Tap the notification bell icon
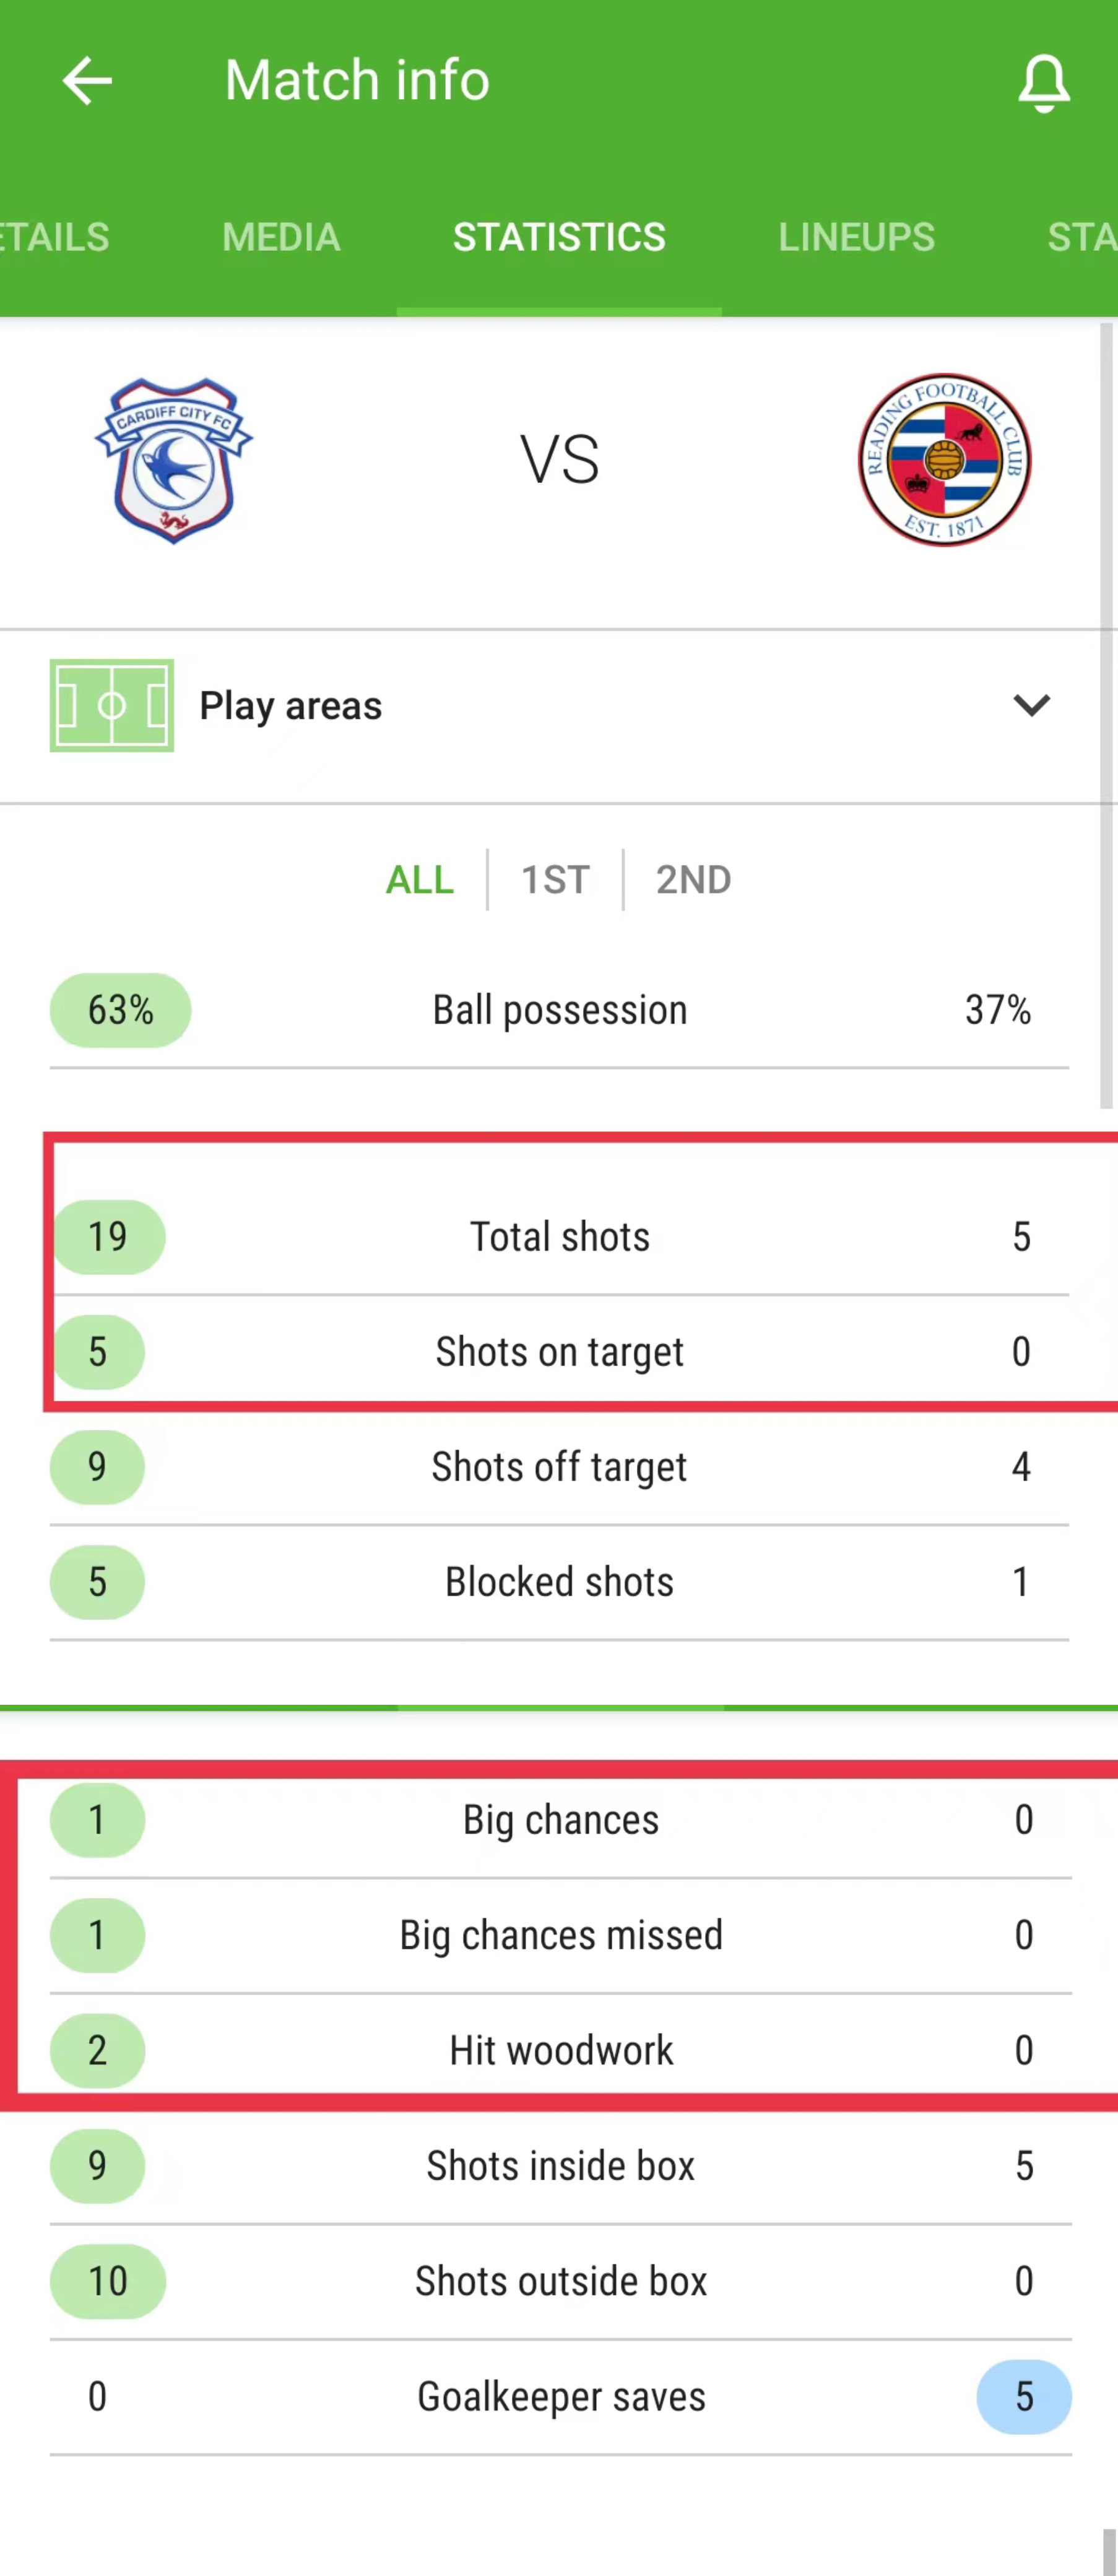The height and width of the screenshot is (2576, 1118). pyautogui.click(x=1043, y=83)
